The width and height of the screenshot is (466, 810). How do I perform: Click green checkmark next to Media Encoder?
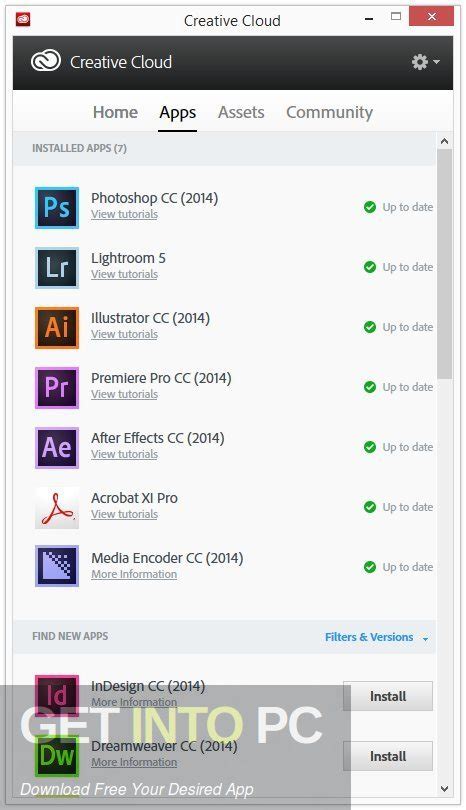coord(370,567)
